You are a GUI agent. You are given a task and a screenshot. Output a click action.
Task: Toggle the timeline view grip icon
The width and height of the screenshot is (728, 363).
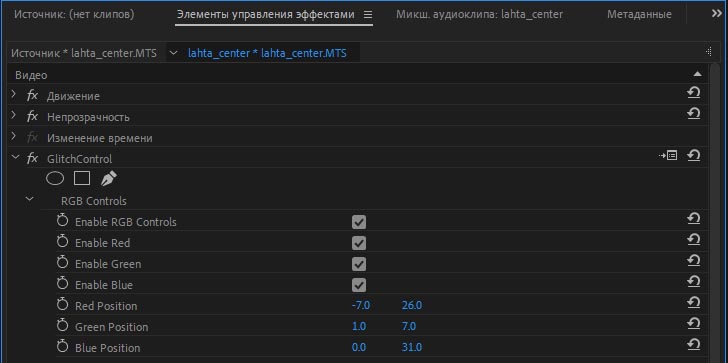coord(708,52)
